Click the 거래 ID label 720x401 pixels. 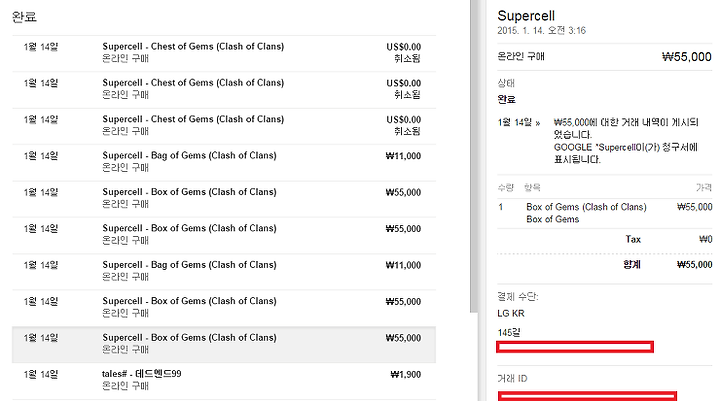tap(512, 379)
